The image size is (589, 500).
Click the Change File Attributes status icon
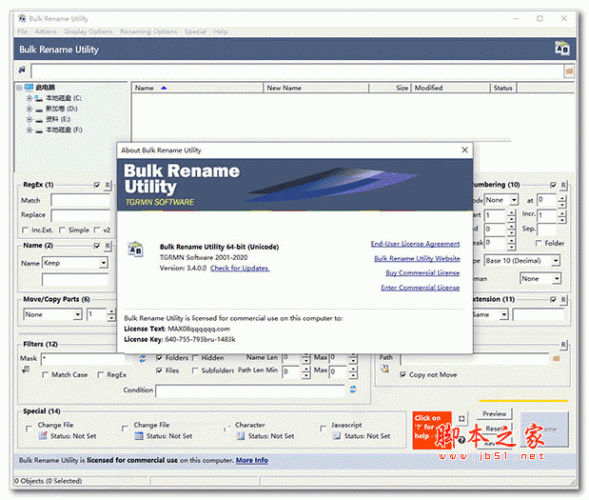(x=43, y=436)
